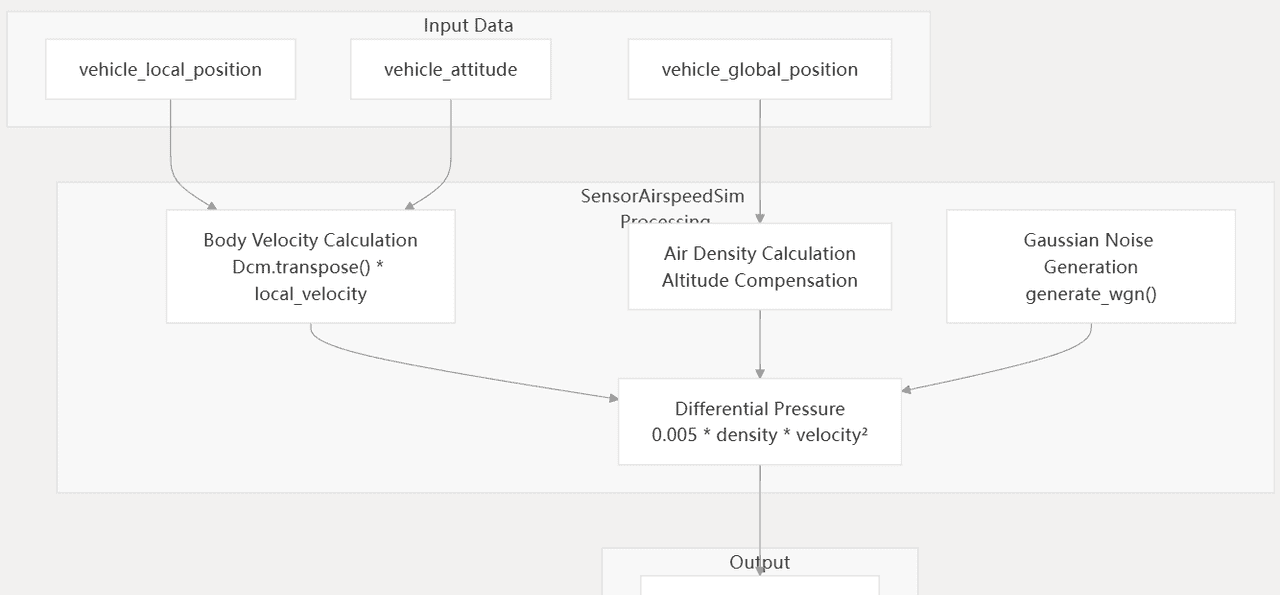Select the arrow from Air Density to Differential Pressure
Image resolution: width=1280 pixels, height=595 pixels.
pyautogui.click(x=760, y=345)
